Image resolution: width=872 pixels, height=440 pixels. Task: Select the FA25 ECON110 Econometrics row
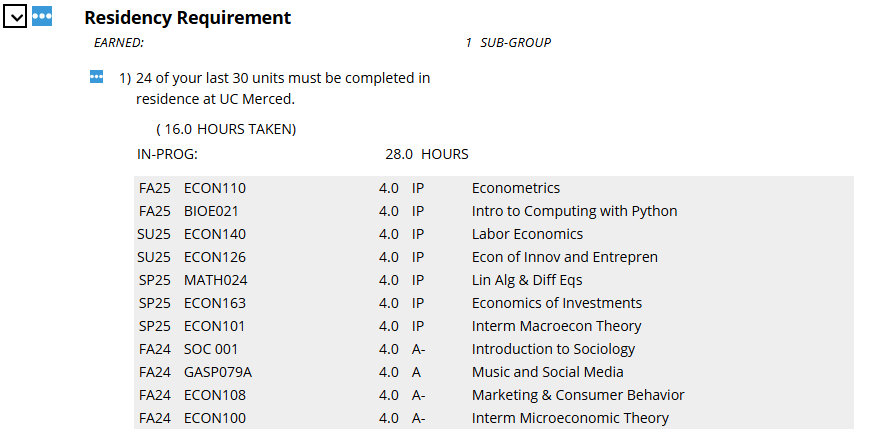(x=494, y=188)
